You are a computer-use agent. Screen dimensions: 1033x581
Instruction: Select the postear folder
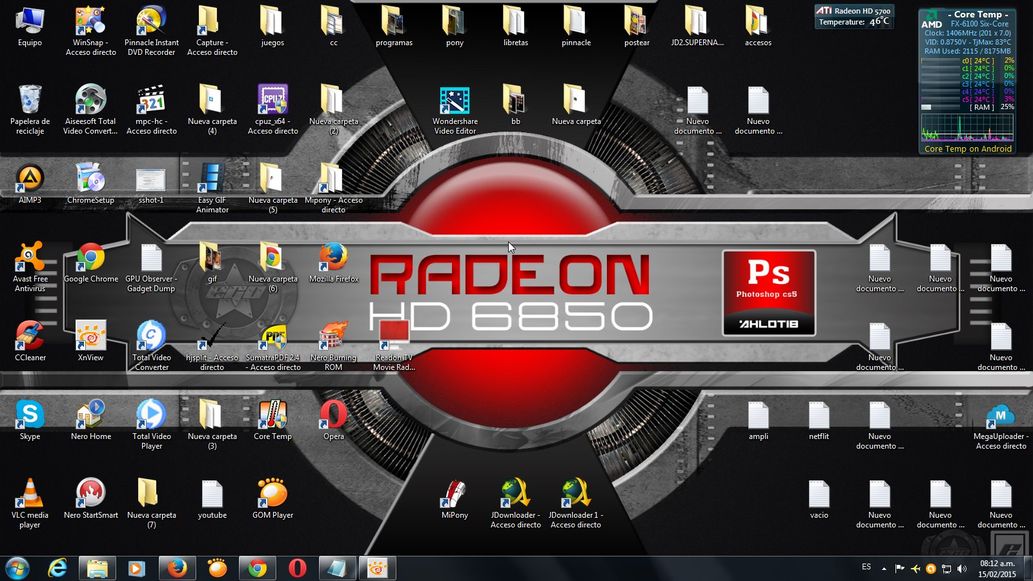tap(636, 21)
